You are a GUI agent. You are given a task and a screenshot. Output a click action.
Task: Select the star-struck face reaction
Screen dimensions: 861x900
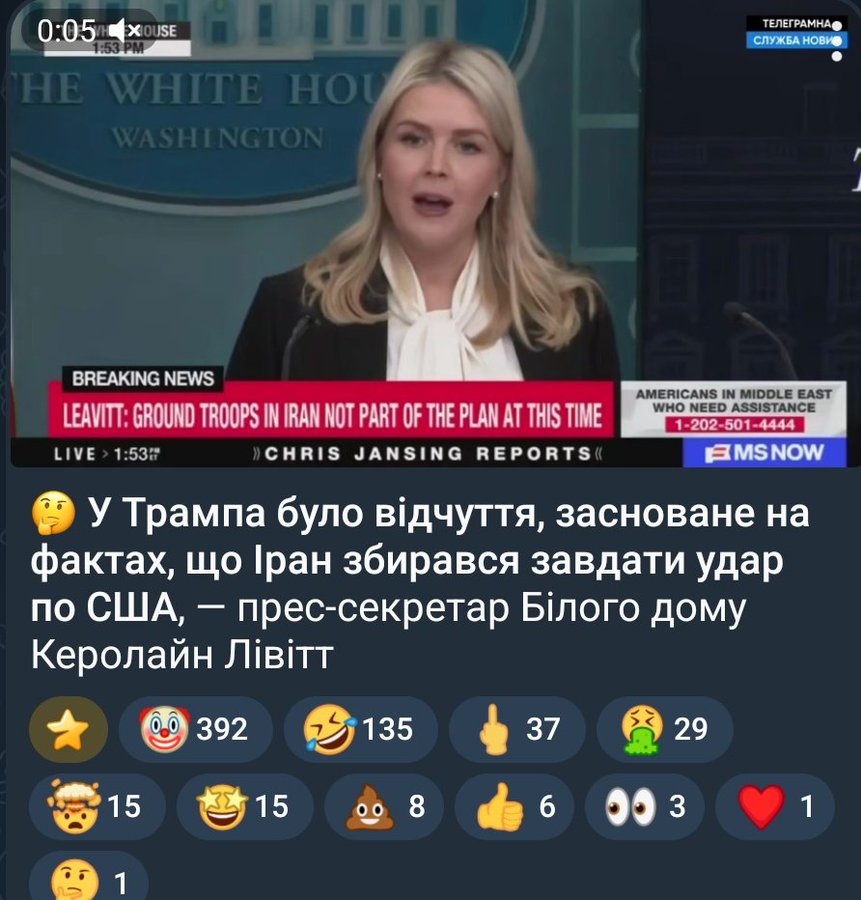245,806
